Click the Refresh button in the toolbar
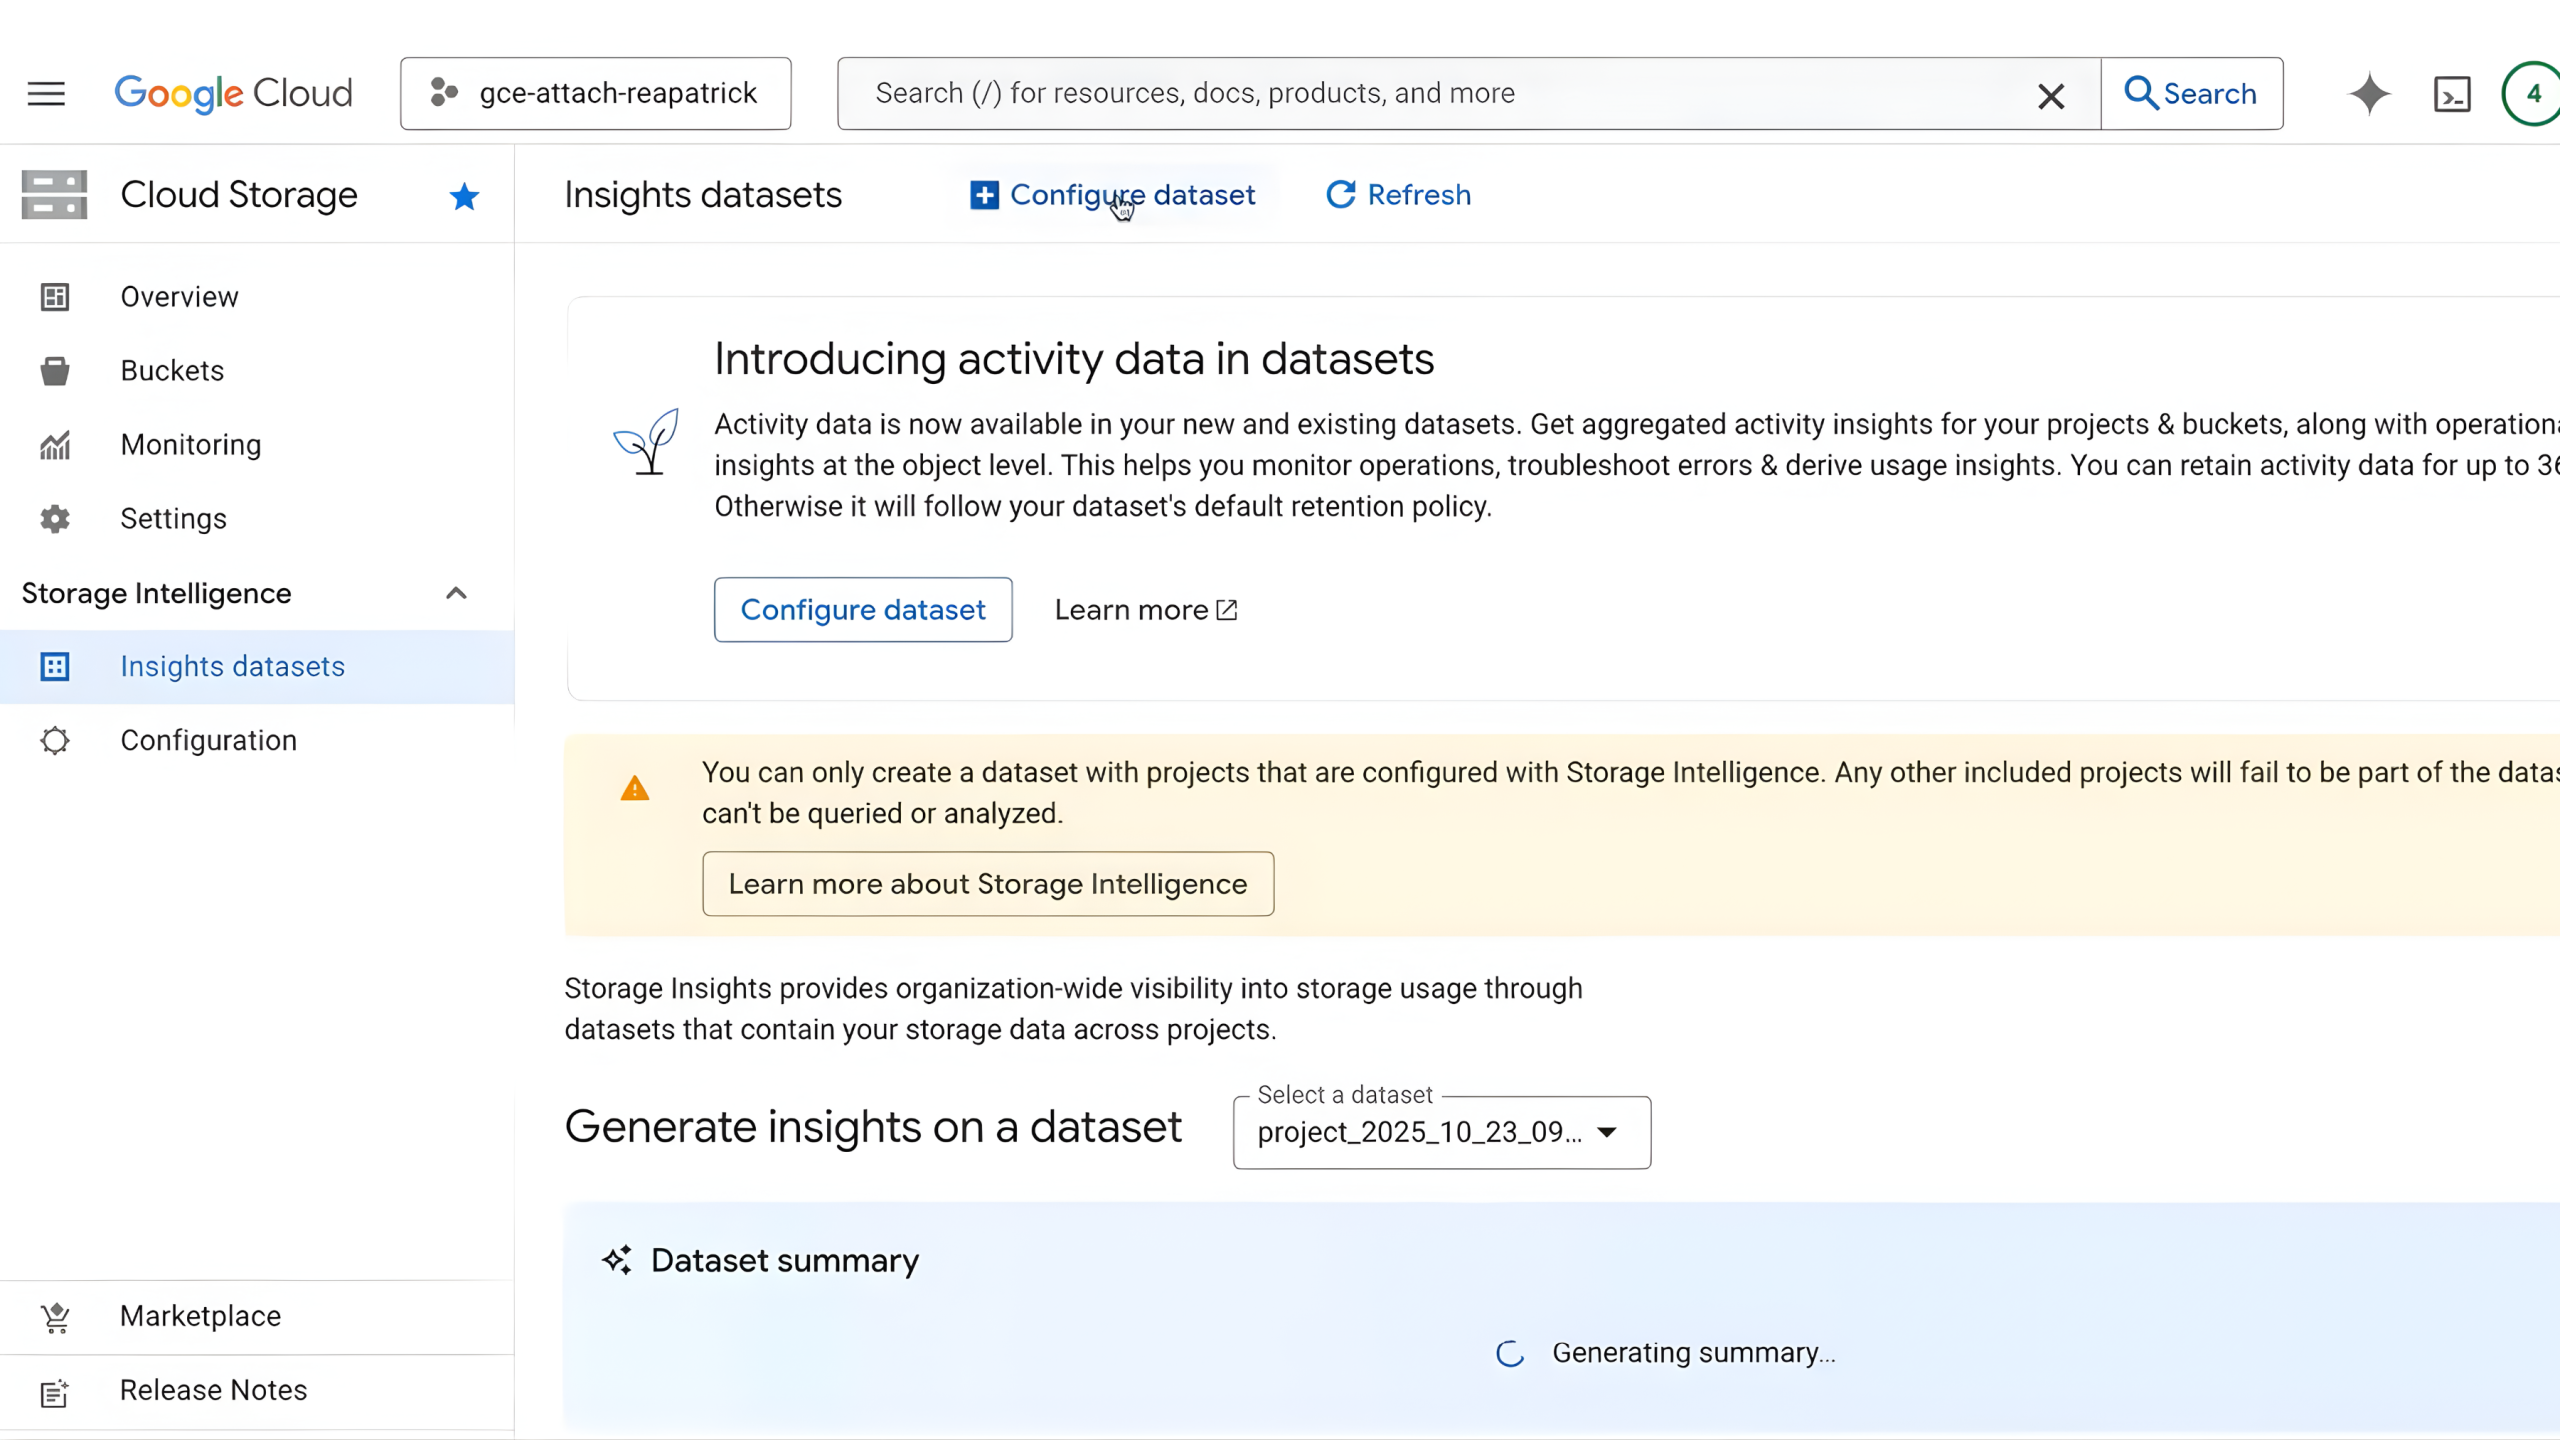 tap(1398, 195)
